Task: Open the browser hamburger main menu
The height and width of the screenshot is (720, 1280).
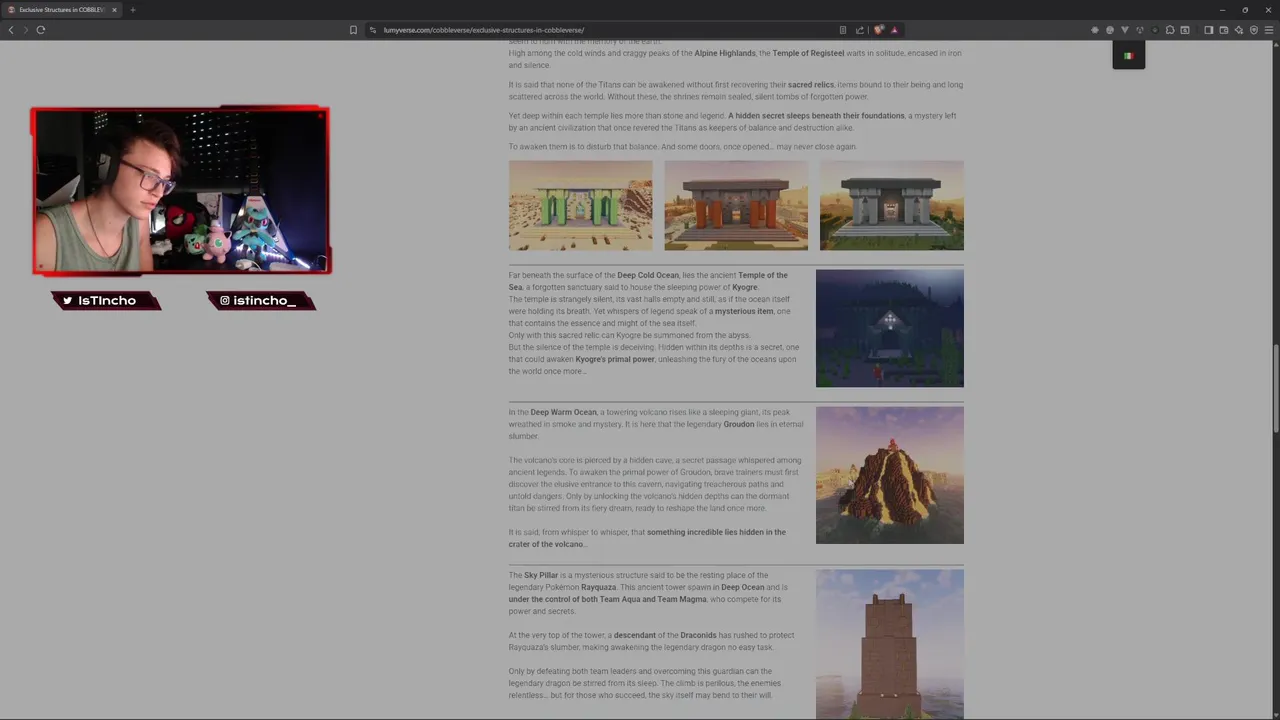Action: (1269, 30)
